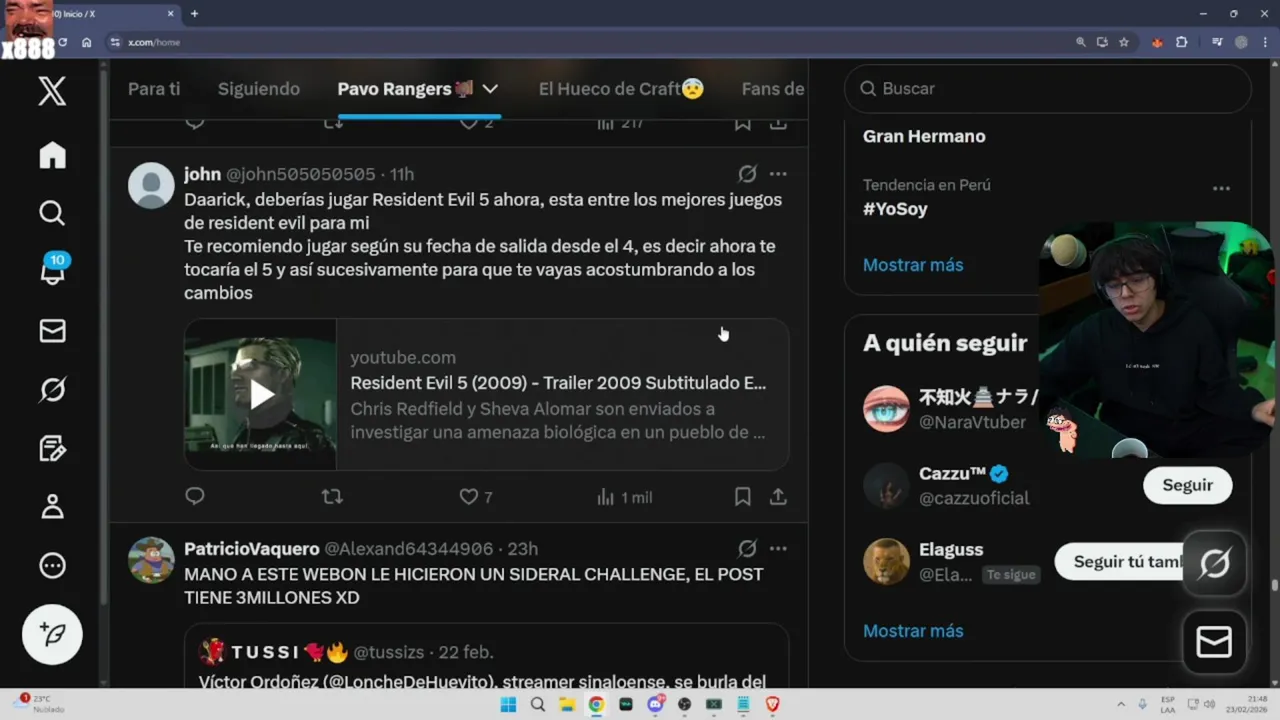Play the Resident Evil 5 trailer thumbnail
The width and height of the screenshot is (1280, 720).
coord(261,394)
